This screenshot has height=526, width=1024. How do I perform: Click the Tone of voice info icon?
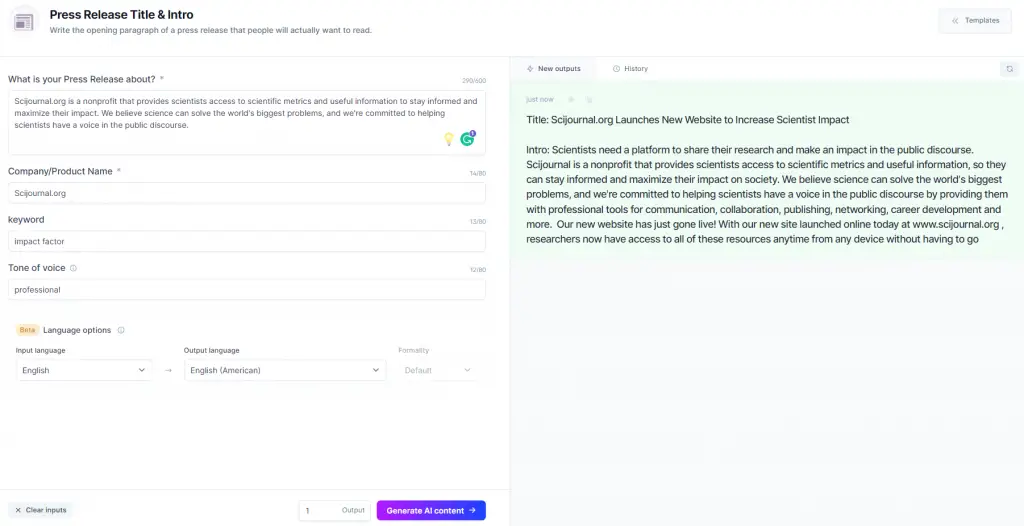(73, 268)
